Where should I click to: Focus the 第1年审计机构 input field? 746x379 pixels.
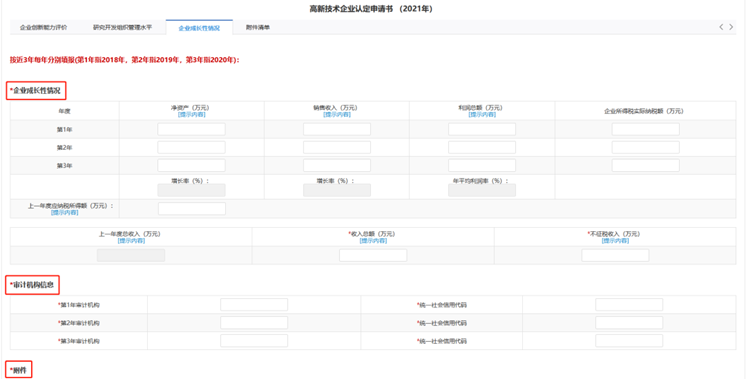[x=254, y=305]
